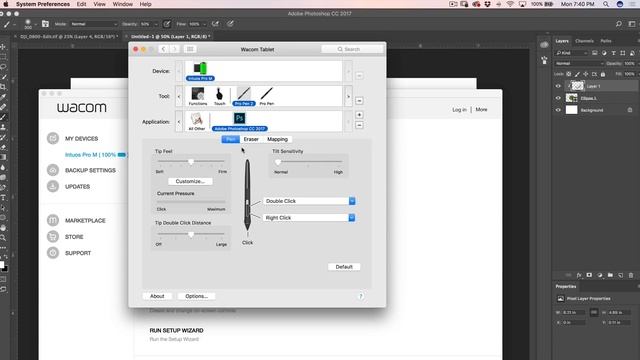Open Photoshop search magnifier icon
Image resolution: width=640 pixels, height=360 pixels.
[x=619, y=24]
